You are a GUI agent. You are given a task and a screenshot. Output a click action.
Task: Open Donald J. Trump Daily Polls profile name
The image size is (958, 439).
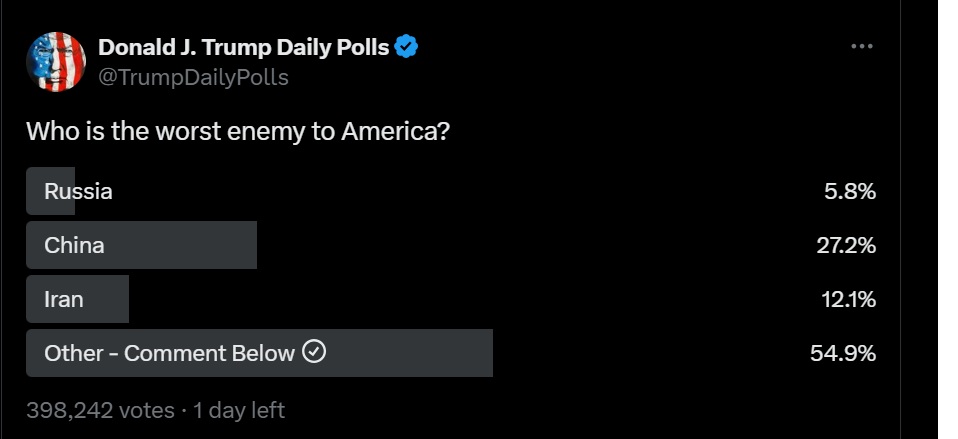tap(244, 47)
